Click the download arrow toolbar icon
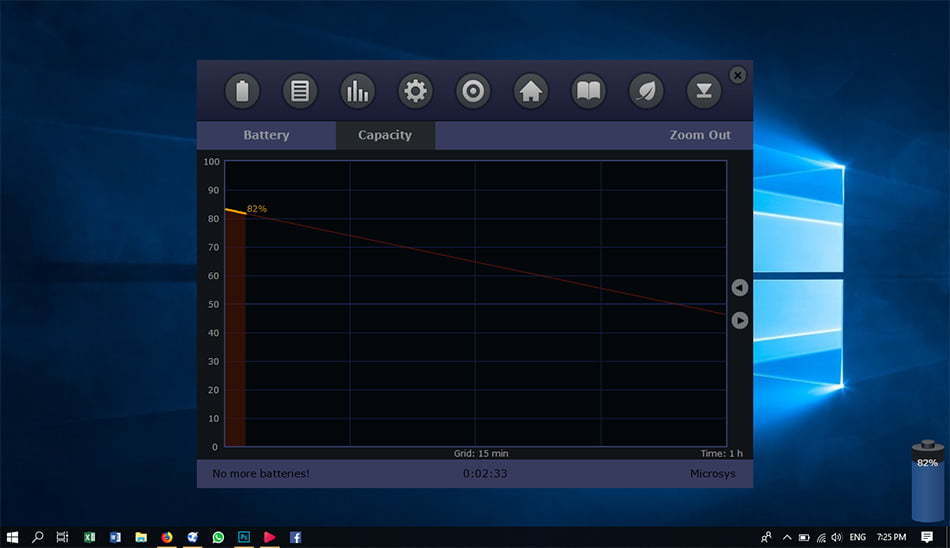950x548 pixels. pyautogui.click(x=704, y=92)
